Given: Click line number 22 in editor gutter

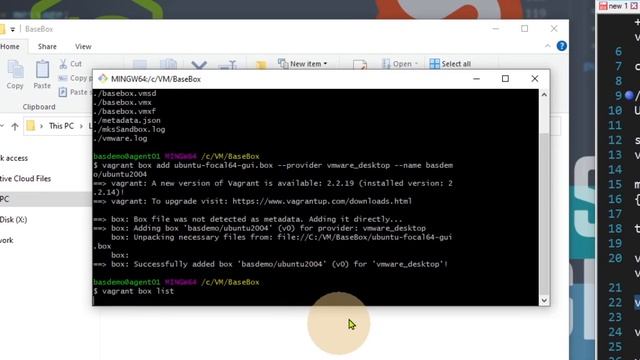Looking at the screenshot, I should (x=615, y=302).
